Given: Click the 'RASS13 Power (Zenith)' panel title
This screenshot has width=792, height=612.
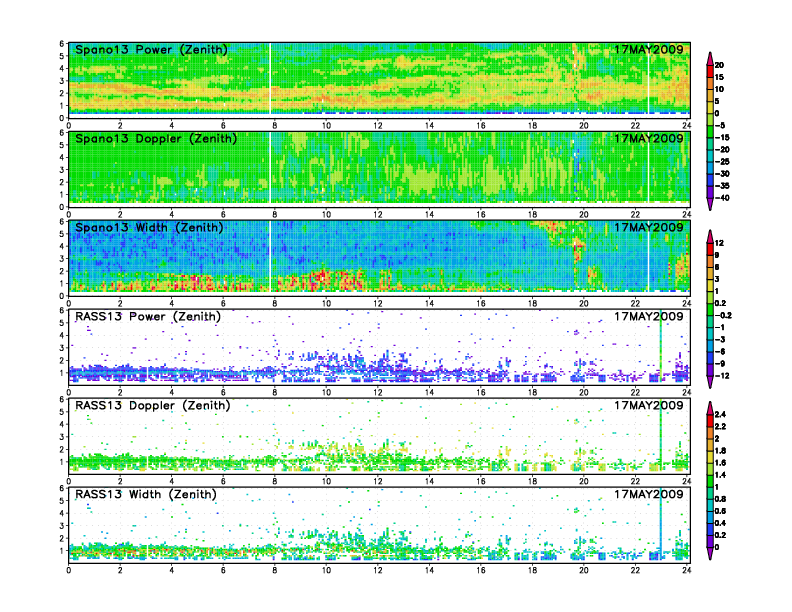Looking at the screenshot, I should 148,317.
